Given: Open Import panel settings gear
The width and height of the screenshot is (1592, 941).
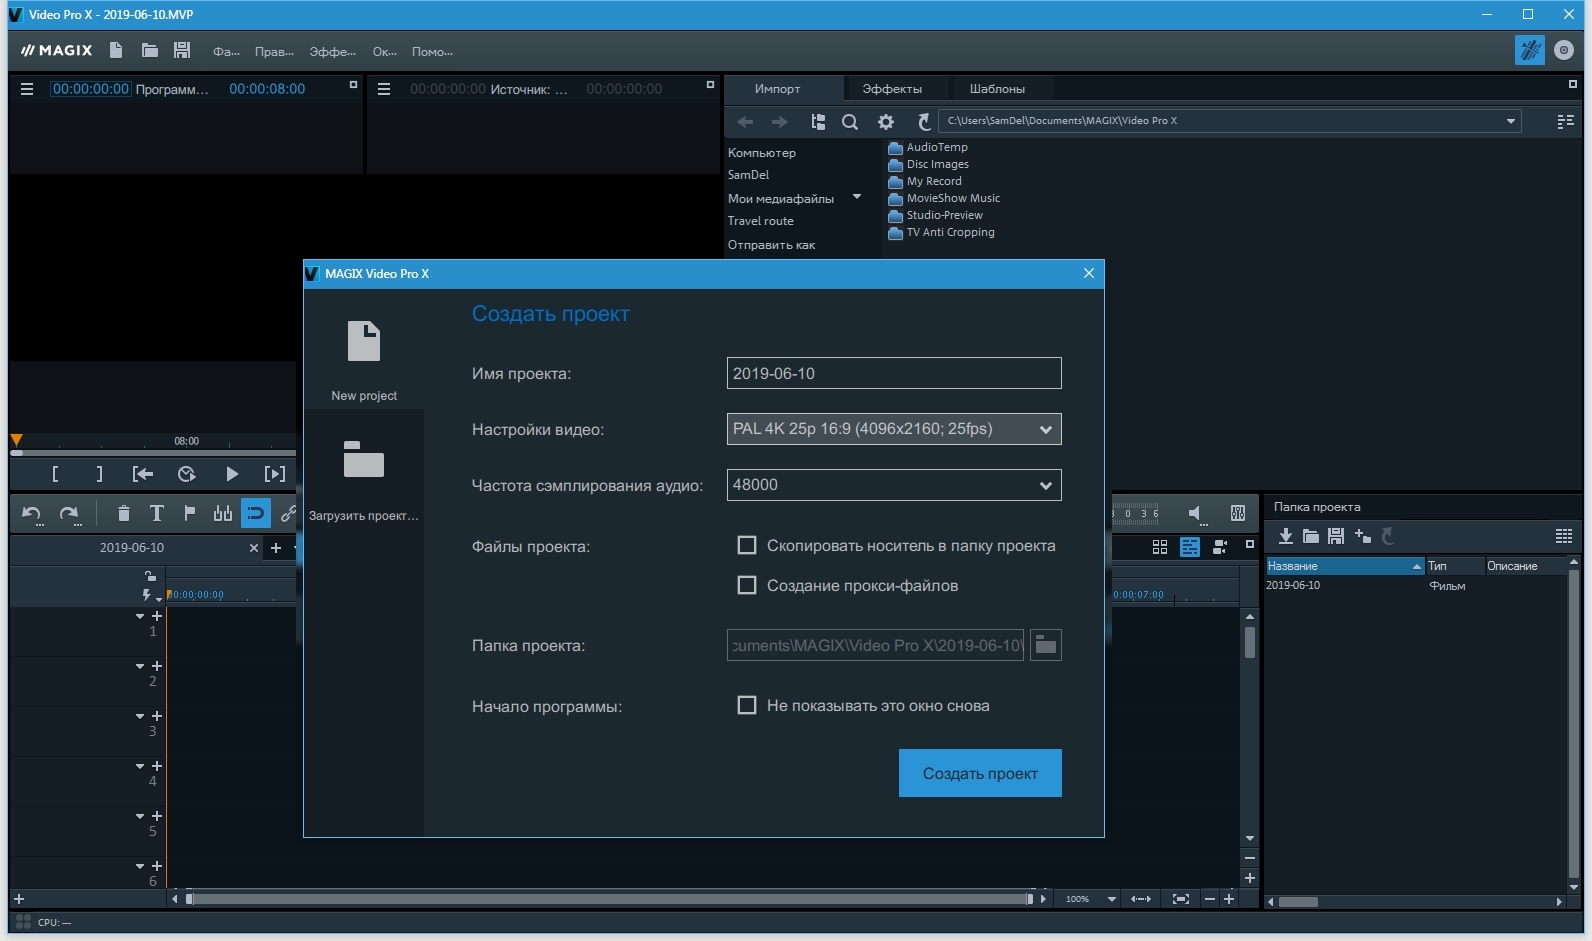Looking at the screenshot, I should point(886,122).
